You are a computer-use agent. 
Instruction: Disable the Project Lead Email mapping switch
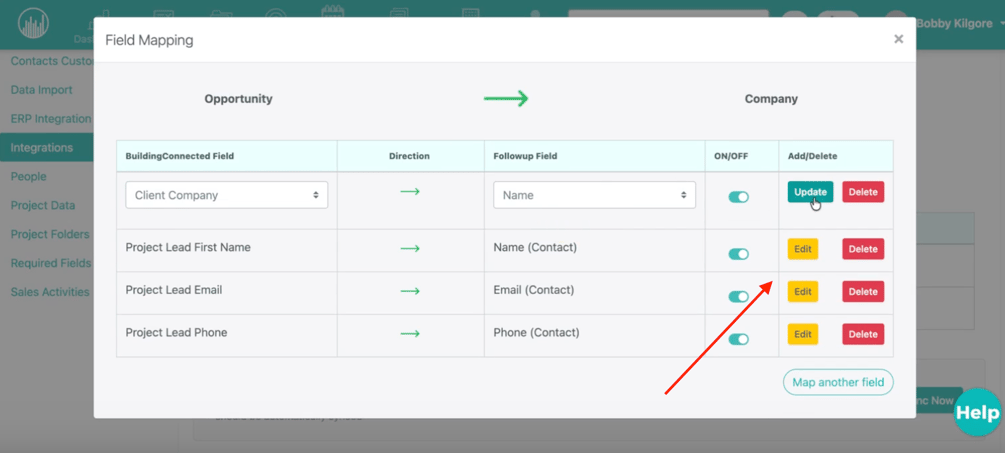point(738,297)
